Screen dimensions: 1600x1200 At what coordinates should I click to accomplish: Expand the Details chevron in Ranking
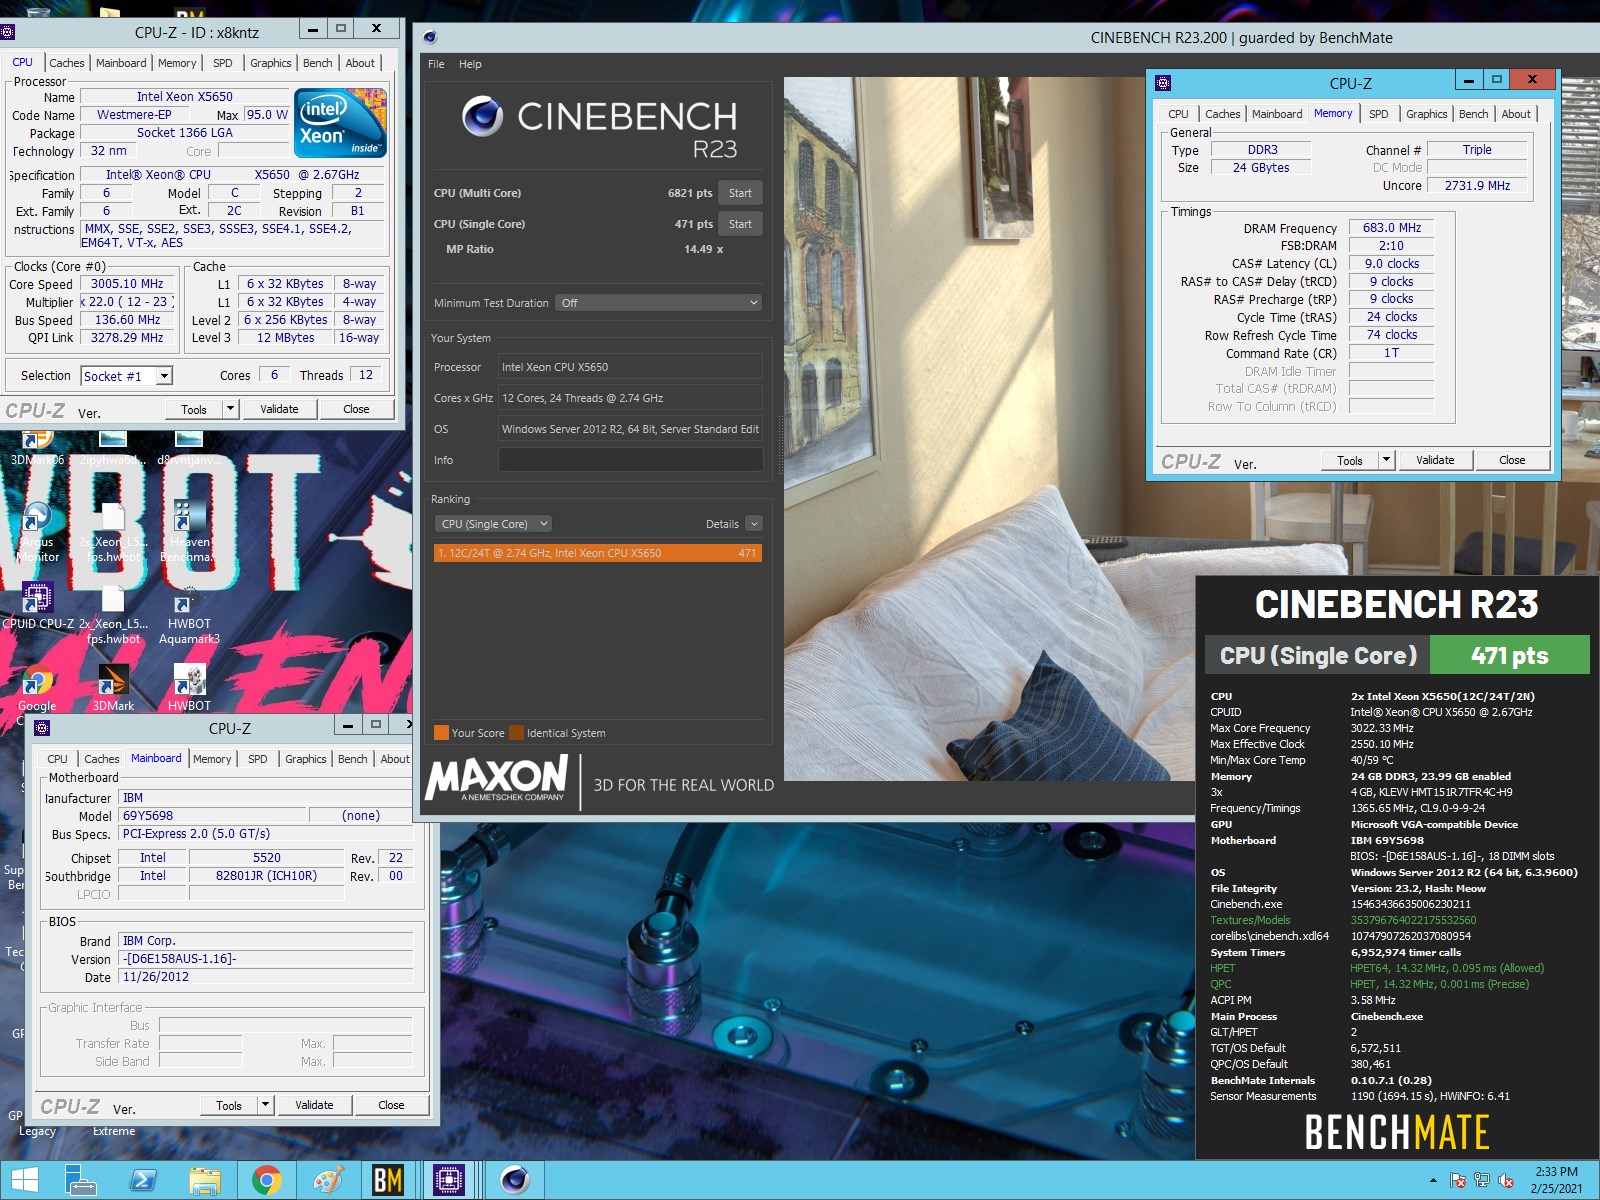click(754, 524)
